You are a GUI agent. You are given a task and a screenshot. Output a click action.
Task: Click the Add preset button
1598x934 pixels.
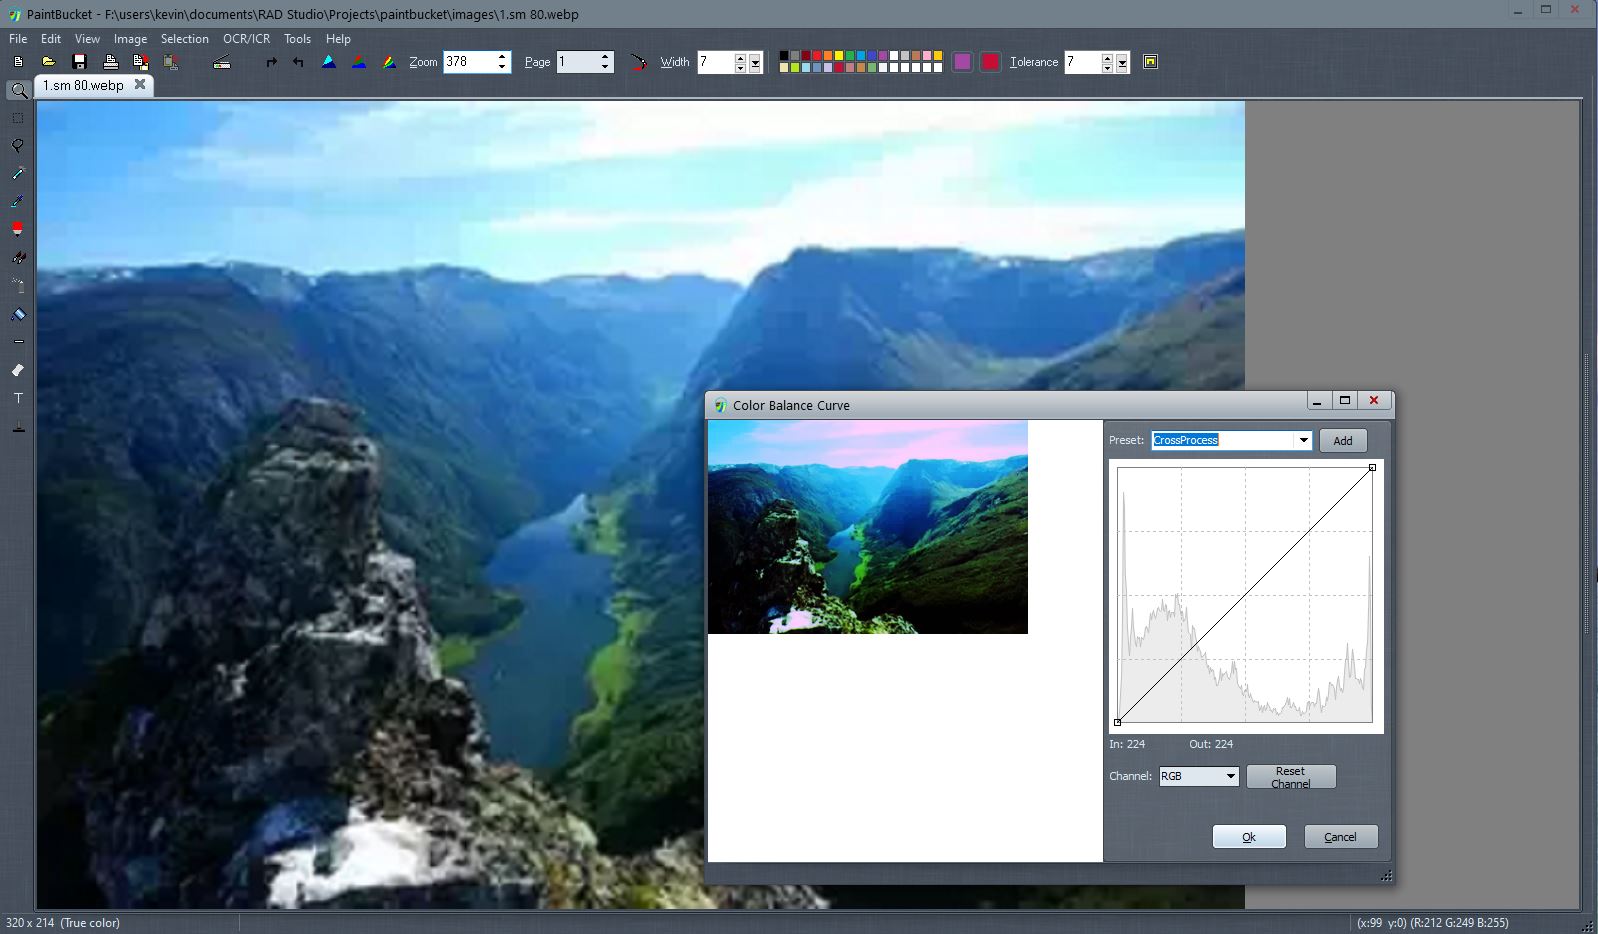click(1342, 440)
